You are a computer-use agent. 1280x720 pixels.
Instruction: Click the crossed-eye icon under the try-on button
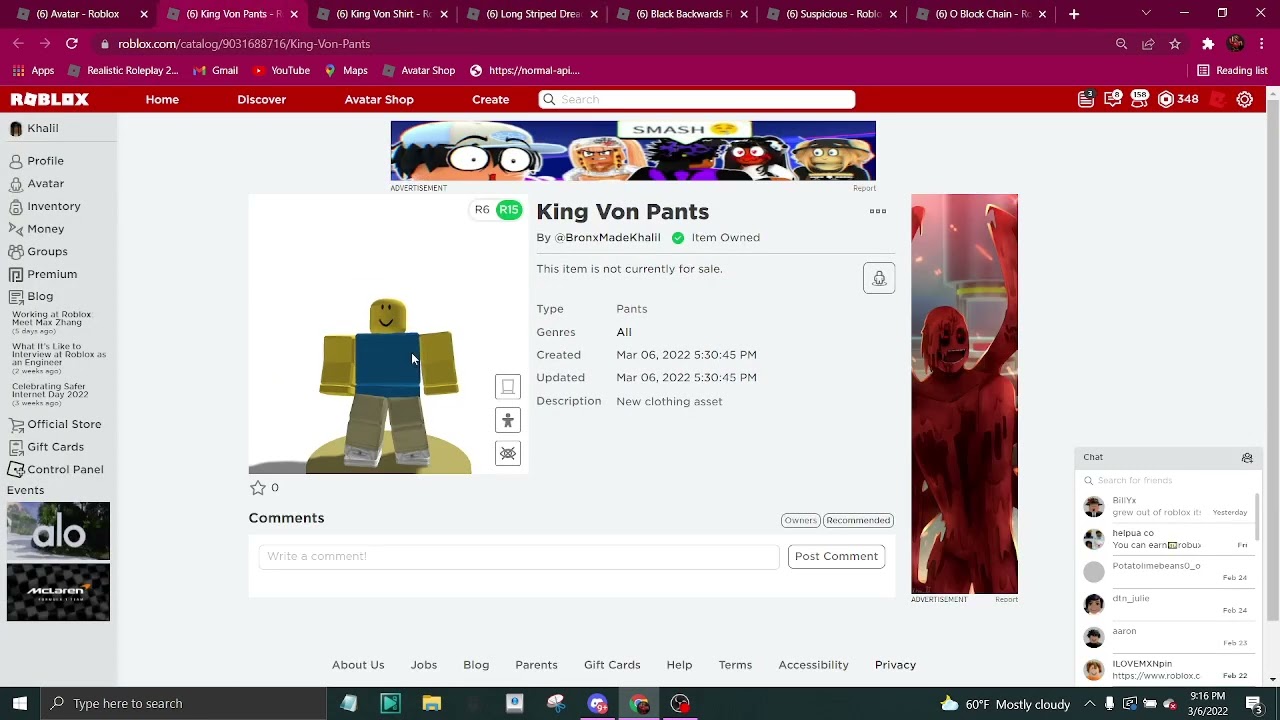pos(508,454)
